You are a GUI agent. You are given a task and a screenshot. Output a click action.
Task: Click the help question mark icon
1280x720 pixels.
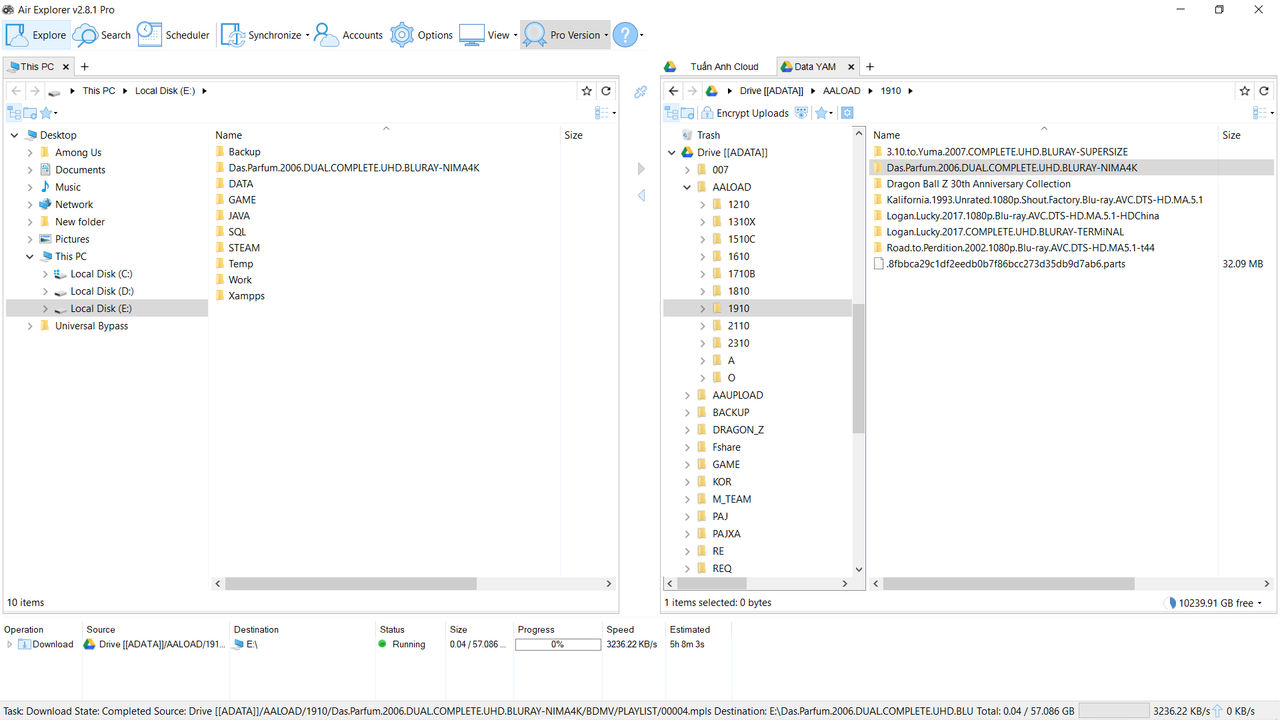click(625, 35)
